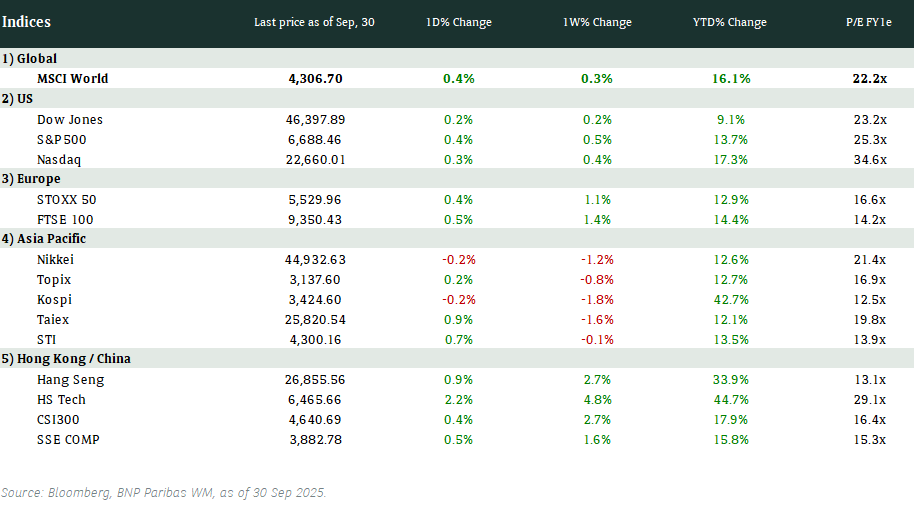Click the SSE COMP last price value

(x=315, y=439)
